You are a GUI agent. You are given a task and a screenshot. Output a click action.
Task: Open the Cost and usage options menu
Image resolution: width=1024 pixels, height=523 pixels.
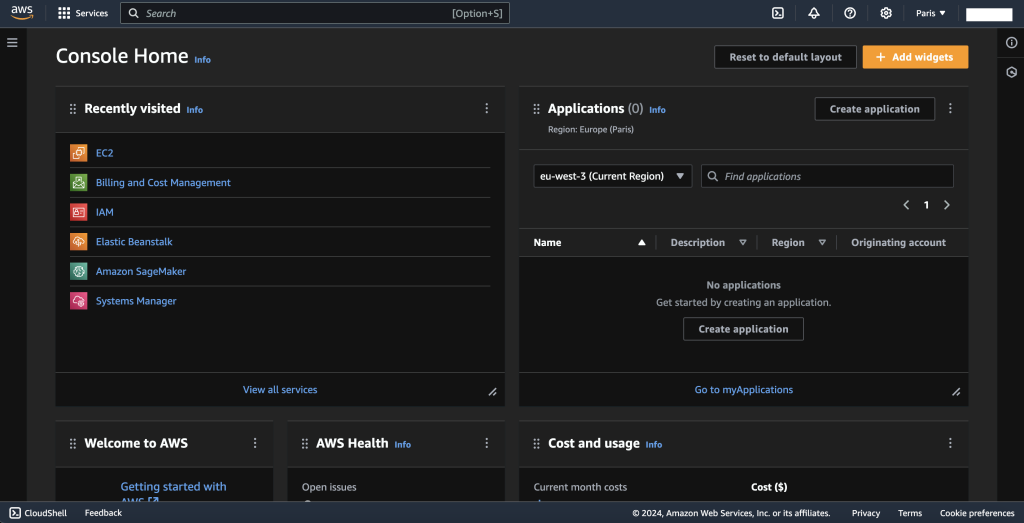pos(950,443)
